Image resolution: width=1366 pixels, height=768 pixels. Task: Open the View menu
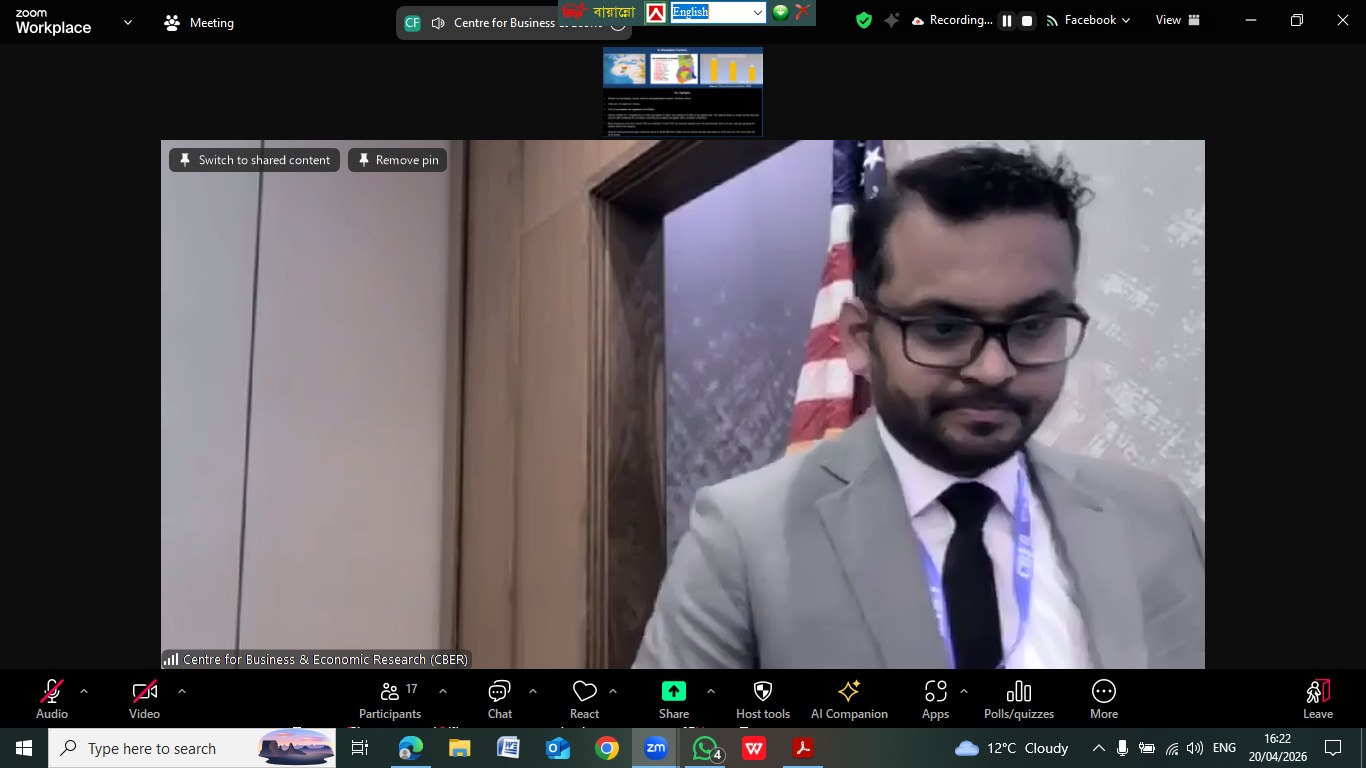(1177, 21)
